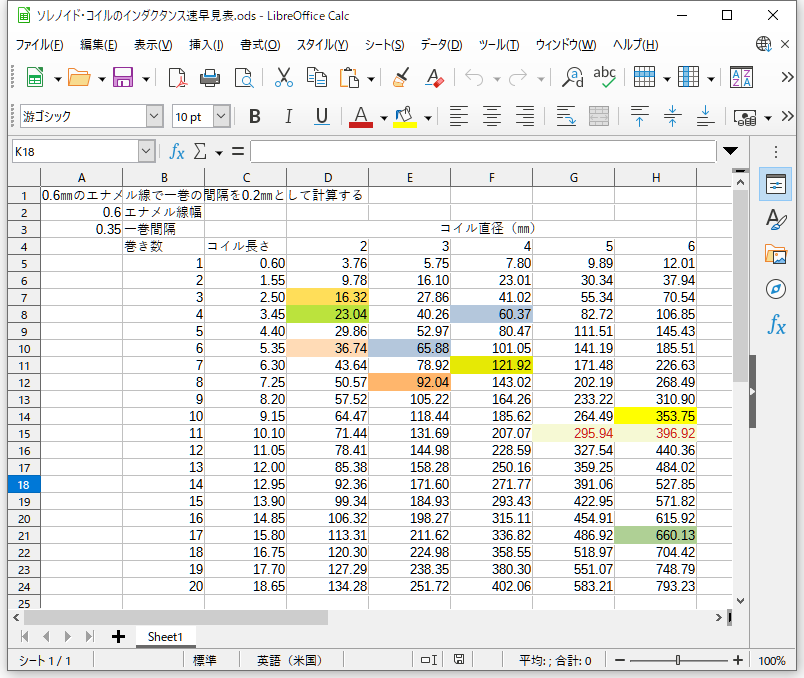Click the column D header
The height and width of the screenshot is (678, 804).
tap(327, 177)
